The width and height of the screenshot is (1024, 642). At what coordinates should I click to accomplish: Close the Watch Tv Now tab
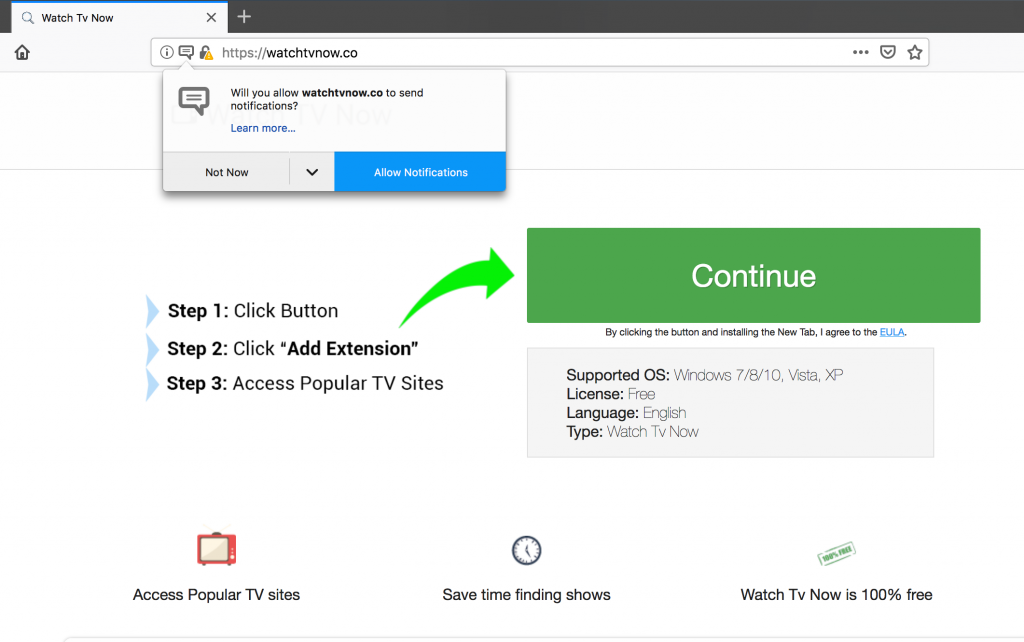(x=211, y=18)
